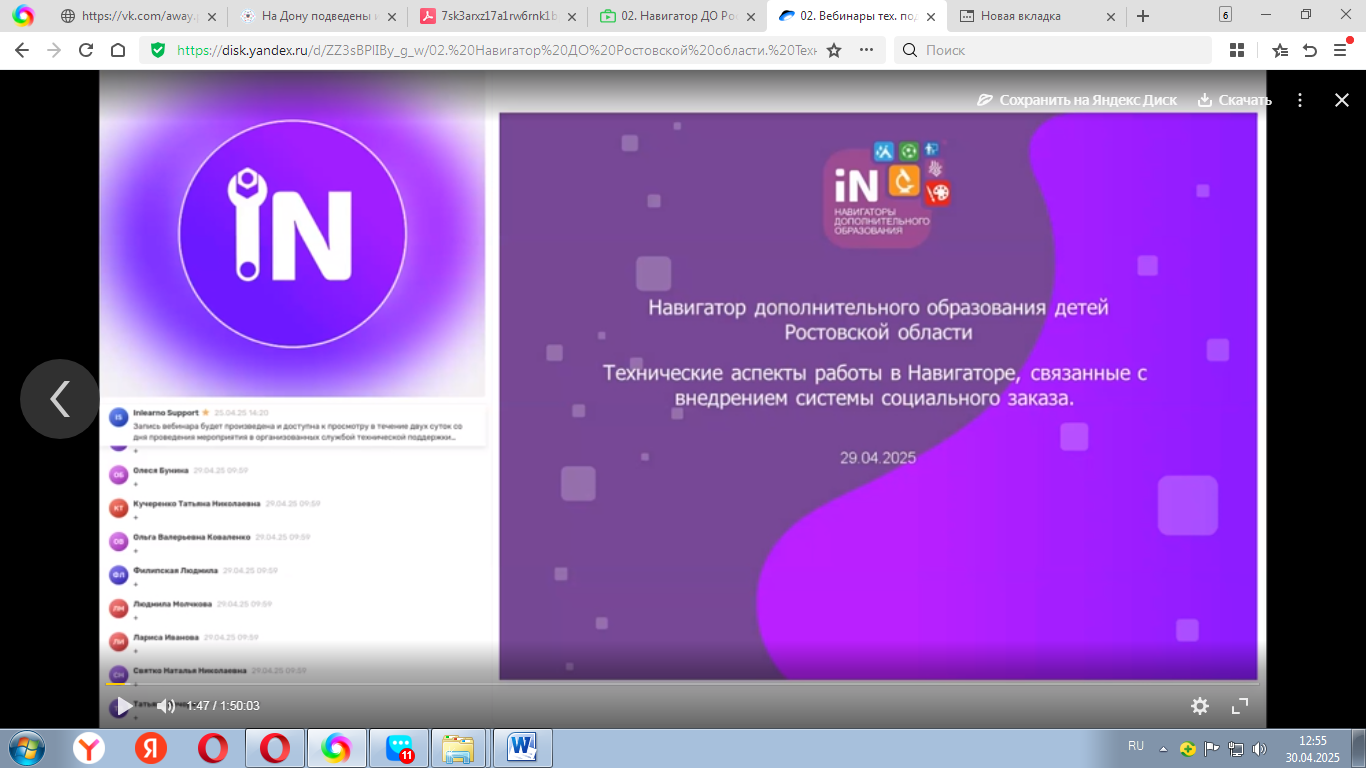
Task: Click the slide date 29.04.2025
Action: click(878, 458)
